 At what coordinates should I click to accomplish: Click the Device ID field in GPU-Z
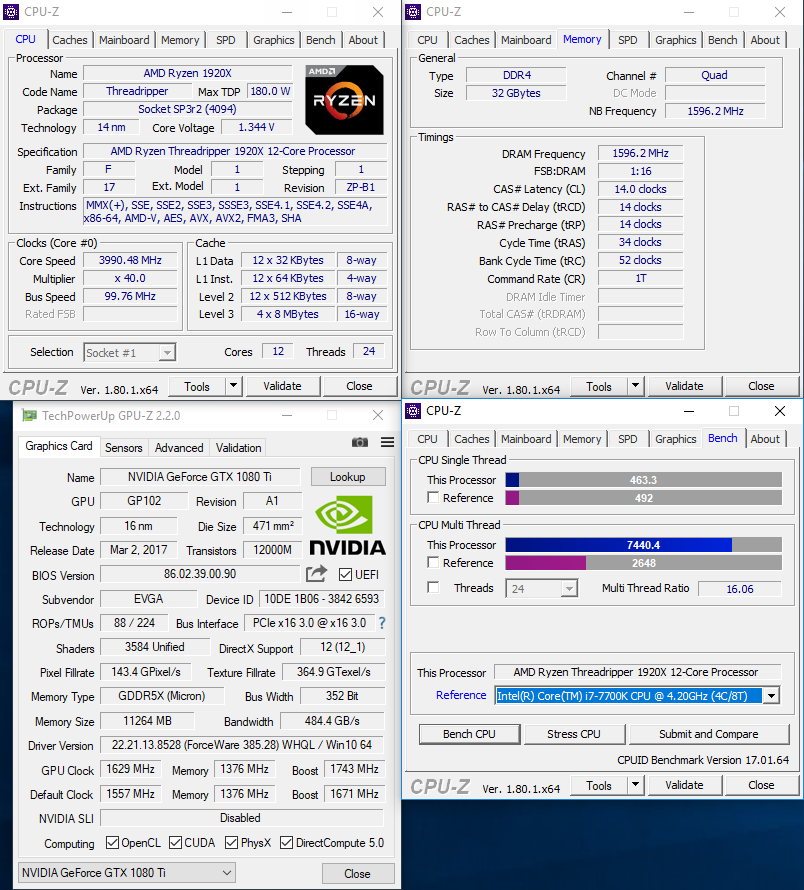point(321,599)
